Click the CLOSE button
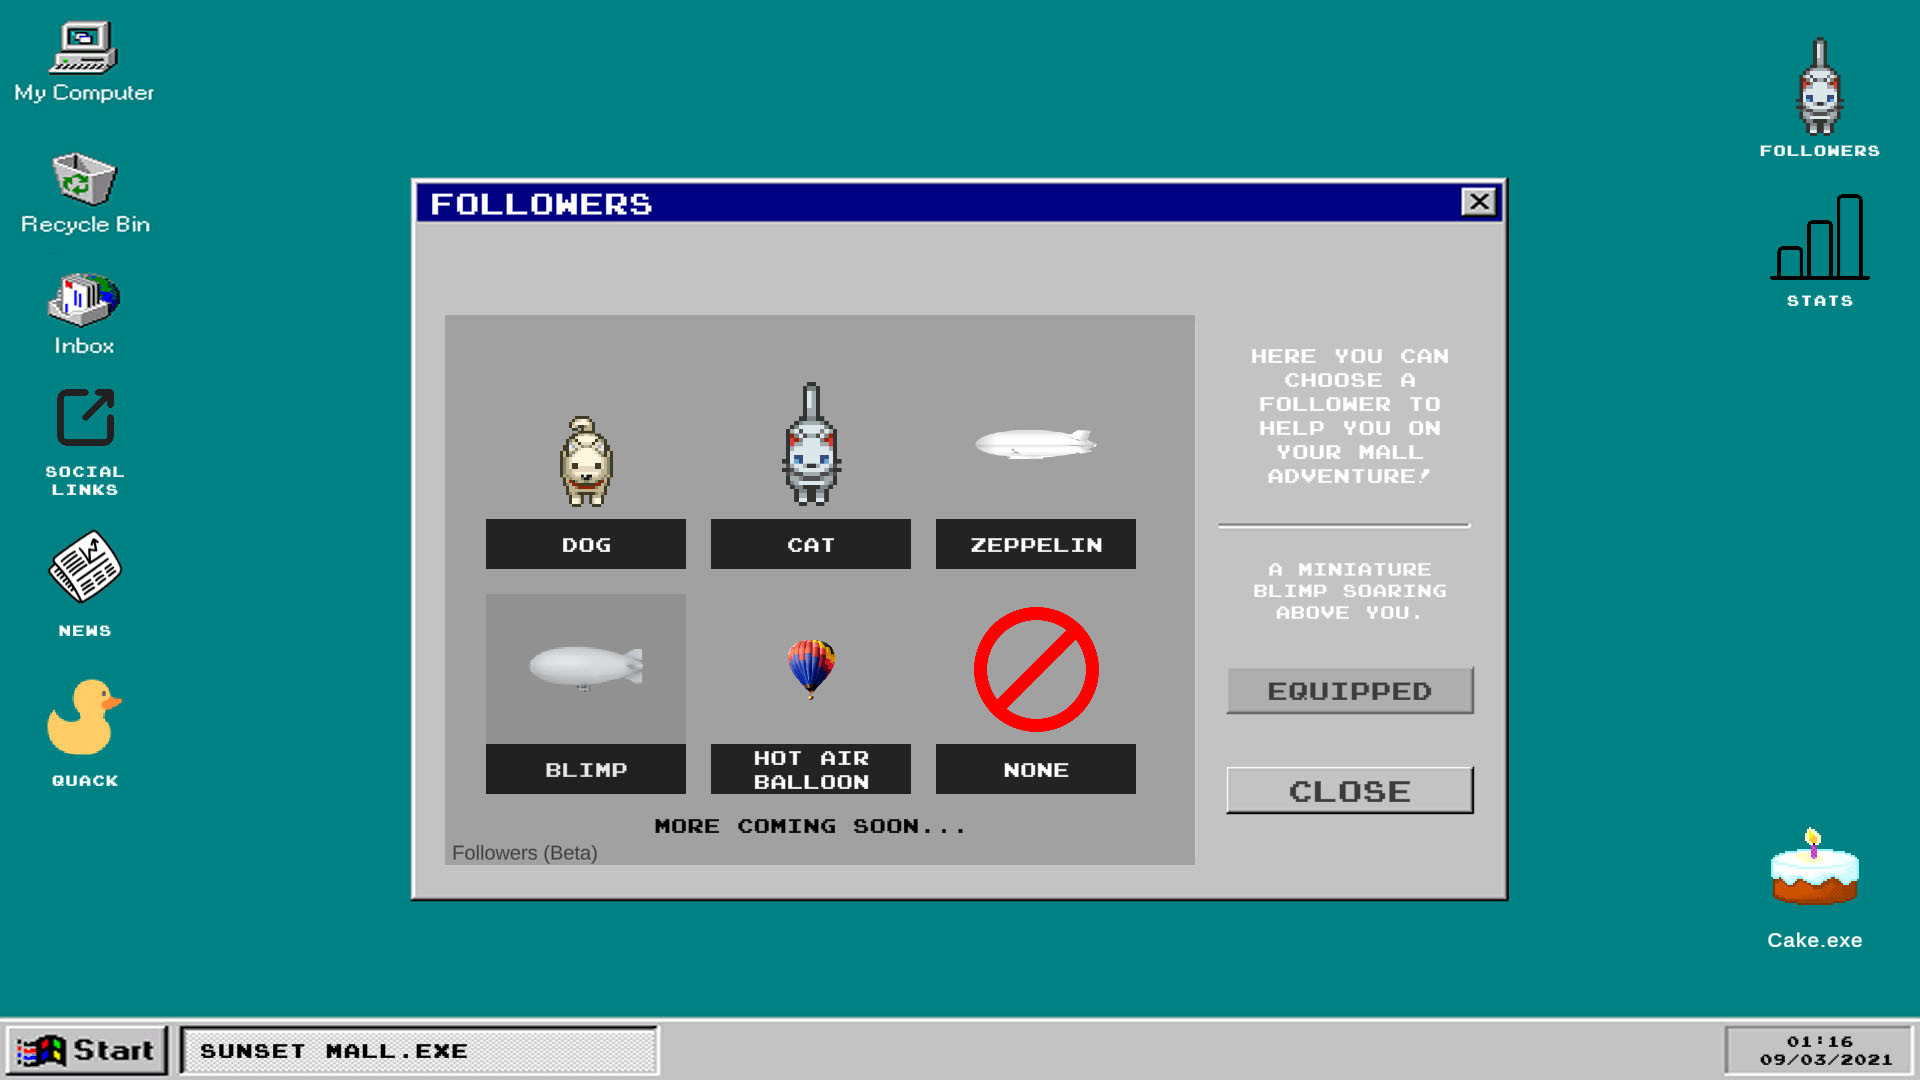The width and height of the screenshot is (1920, 1080). tap(1349, 790)
